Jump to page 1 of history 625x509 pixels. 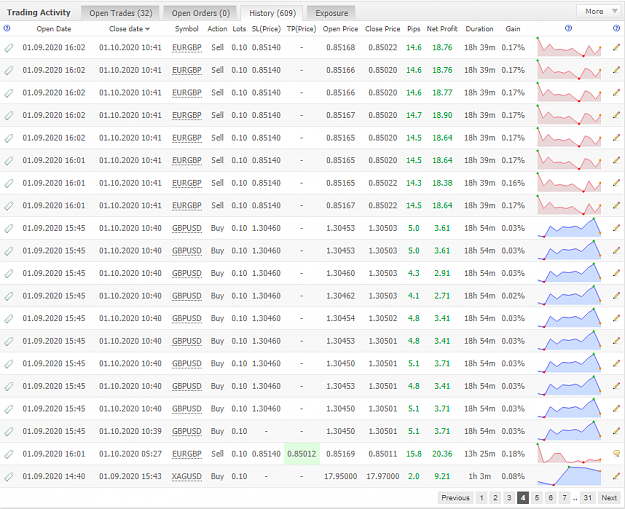pyautogui.click(x=482, y=497)
